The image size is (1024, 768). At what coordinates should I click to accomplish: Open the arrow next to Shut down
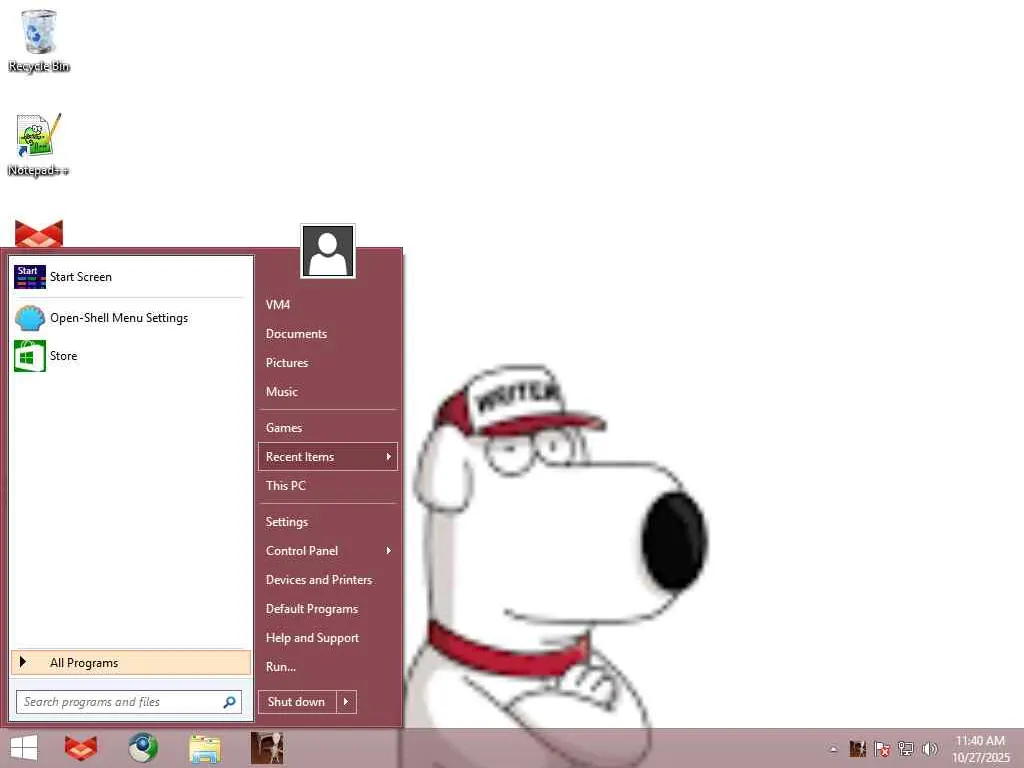(x=346, y=702)
